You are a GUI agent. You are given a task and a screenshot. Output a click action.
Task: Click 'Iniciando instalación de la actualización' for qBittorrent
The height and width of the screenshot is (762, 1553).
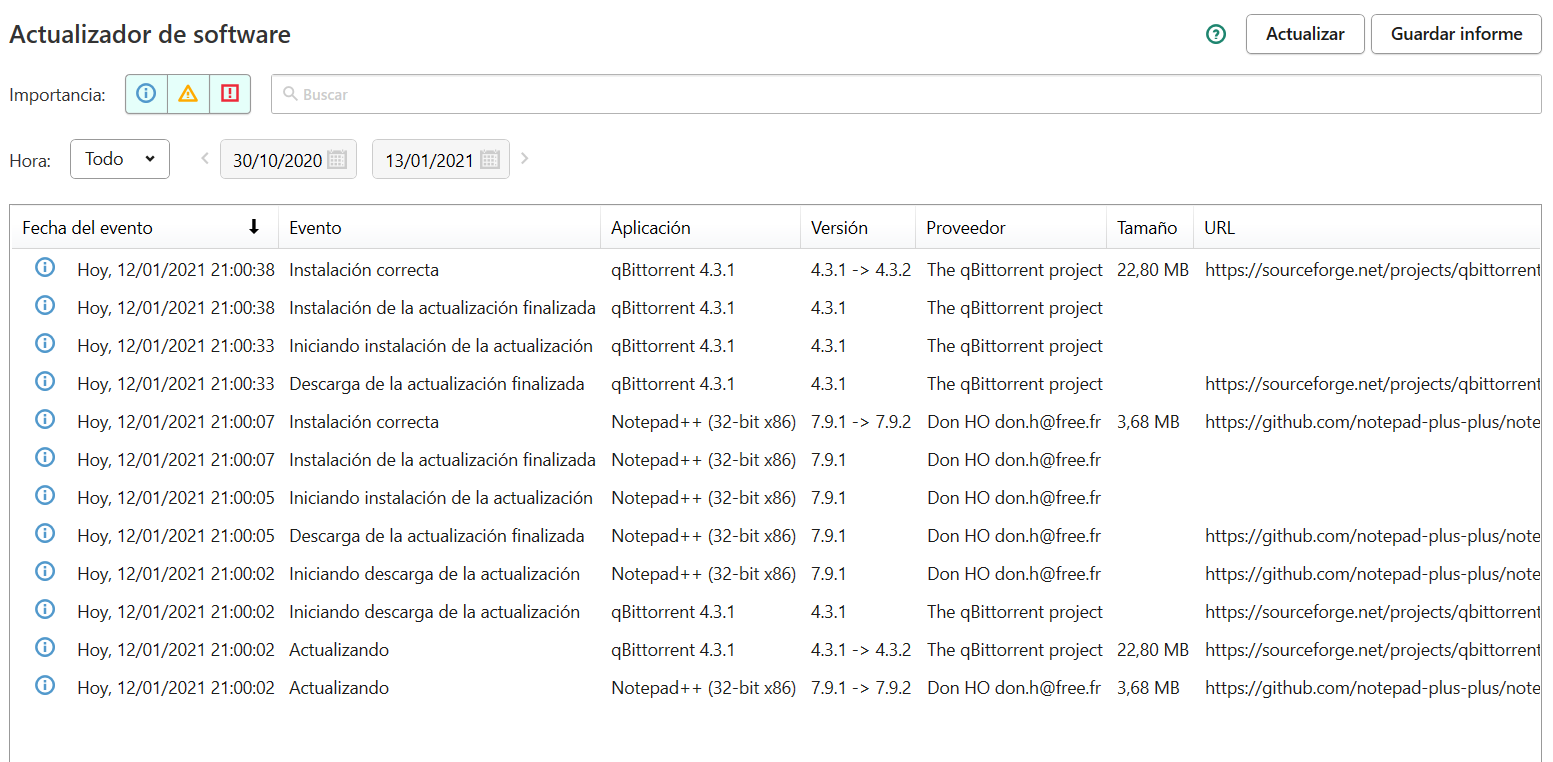coord(441,346)
